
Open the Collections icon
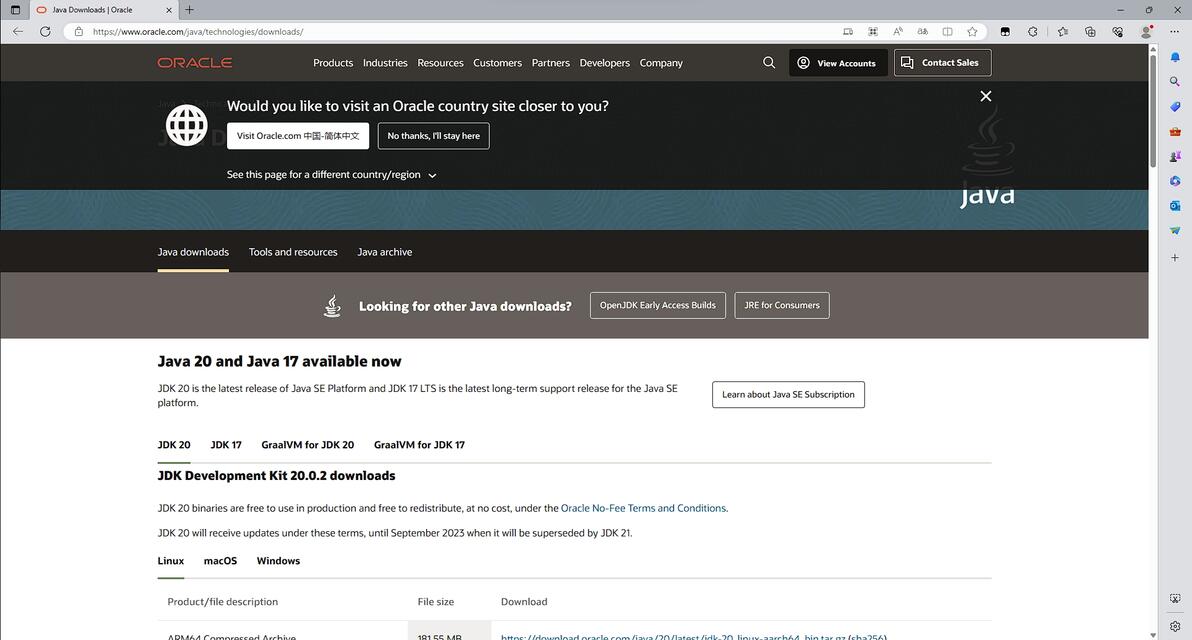pyautogui.click(x=1090, y=31)
